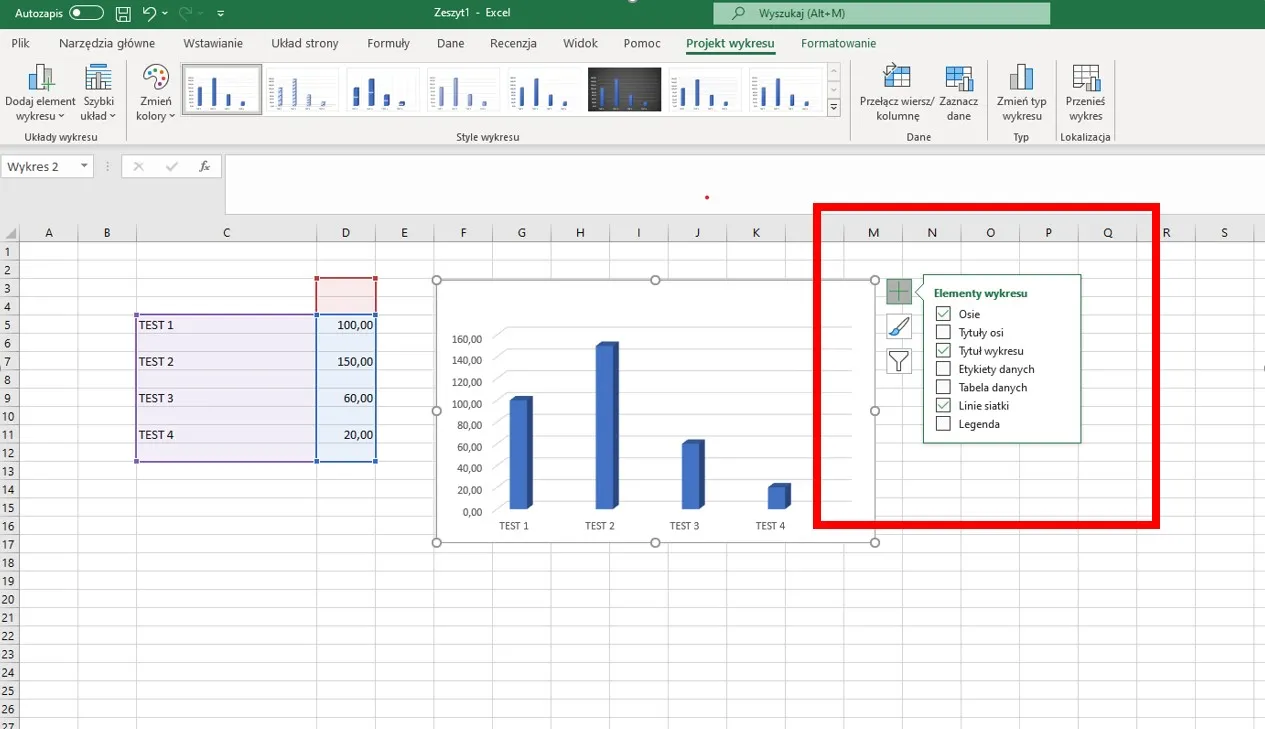Expand the Dodaj element wykresu dropdown
Screen dimensions: 1265x729
pos(40,93)
